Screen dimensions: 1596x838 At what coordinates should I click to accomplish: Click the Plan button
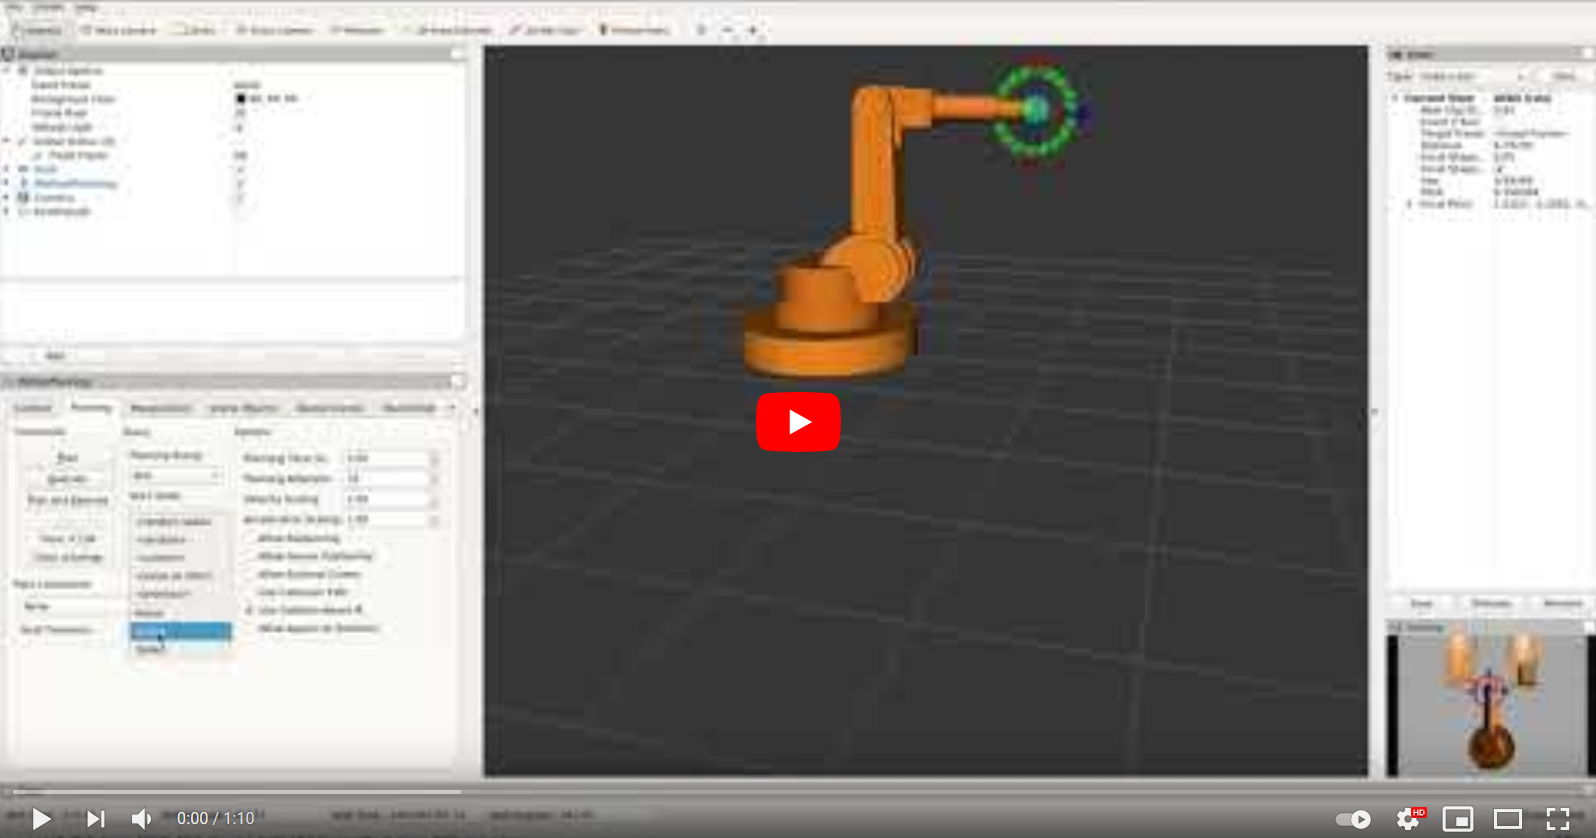67,458
